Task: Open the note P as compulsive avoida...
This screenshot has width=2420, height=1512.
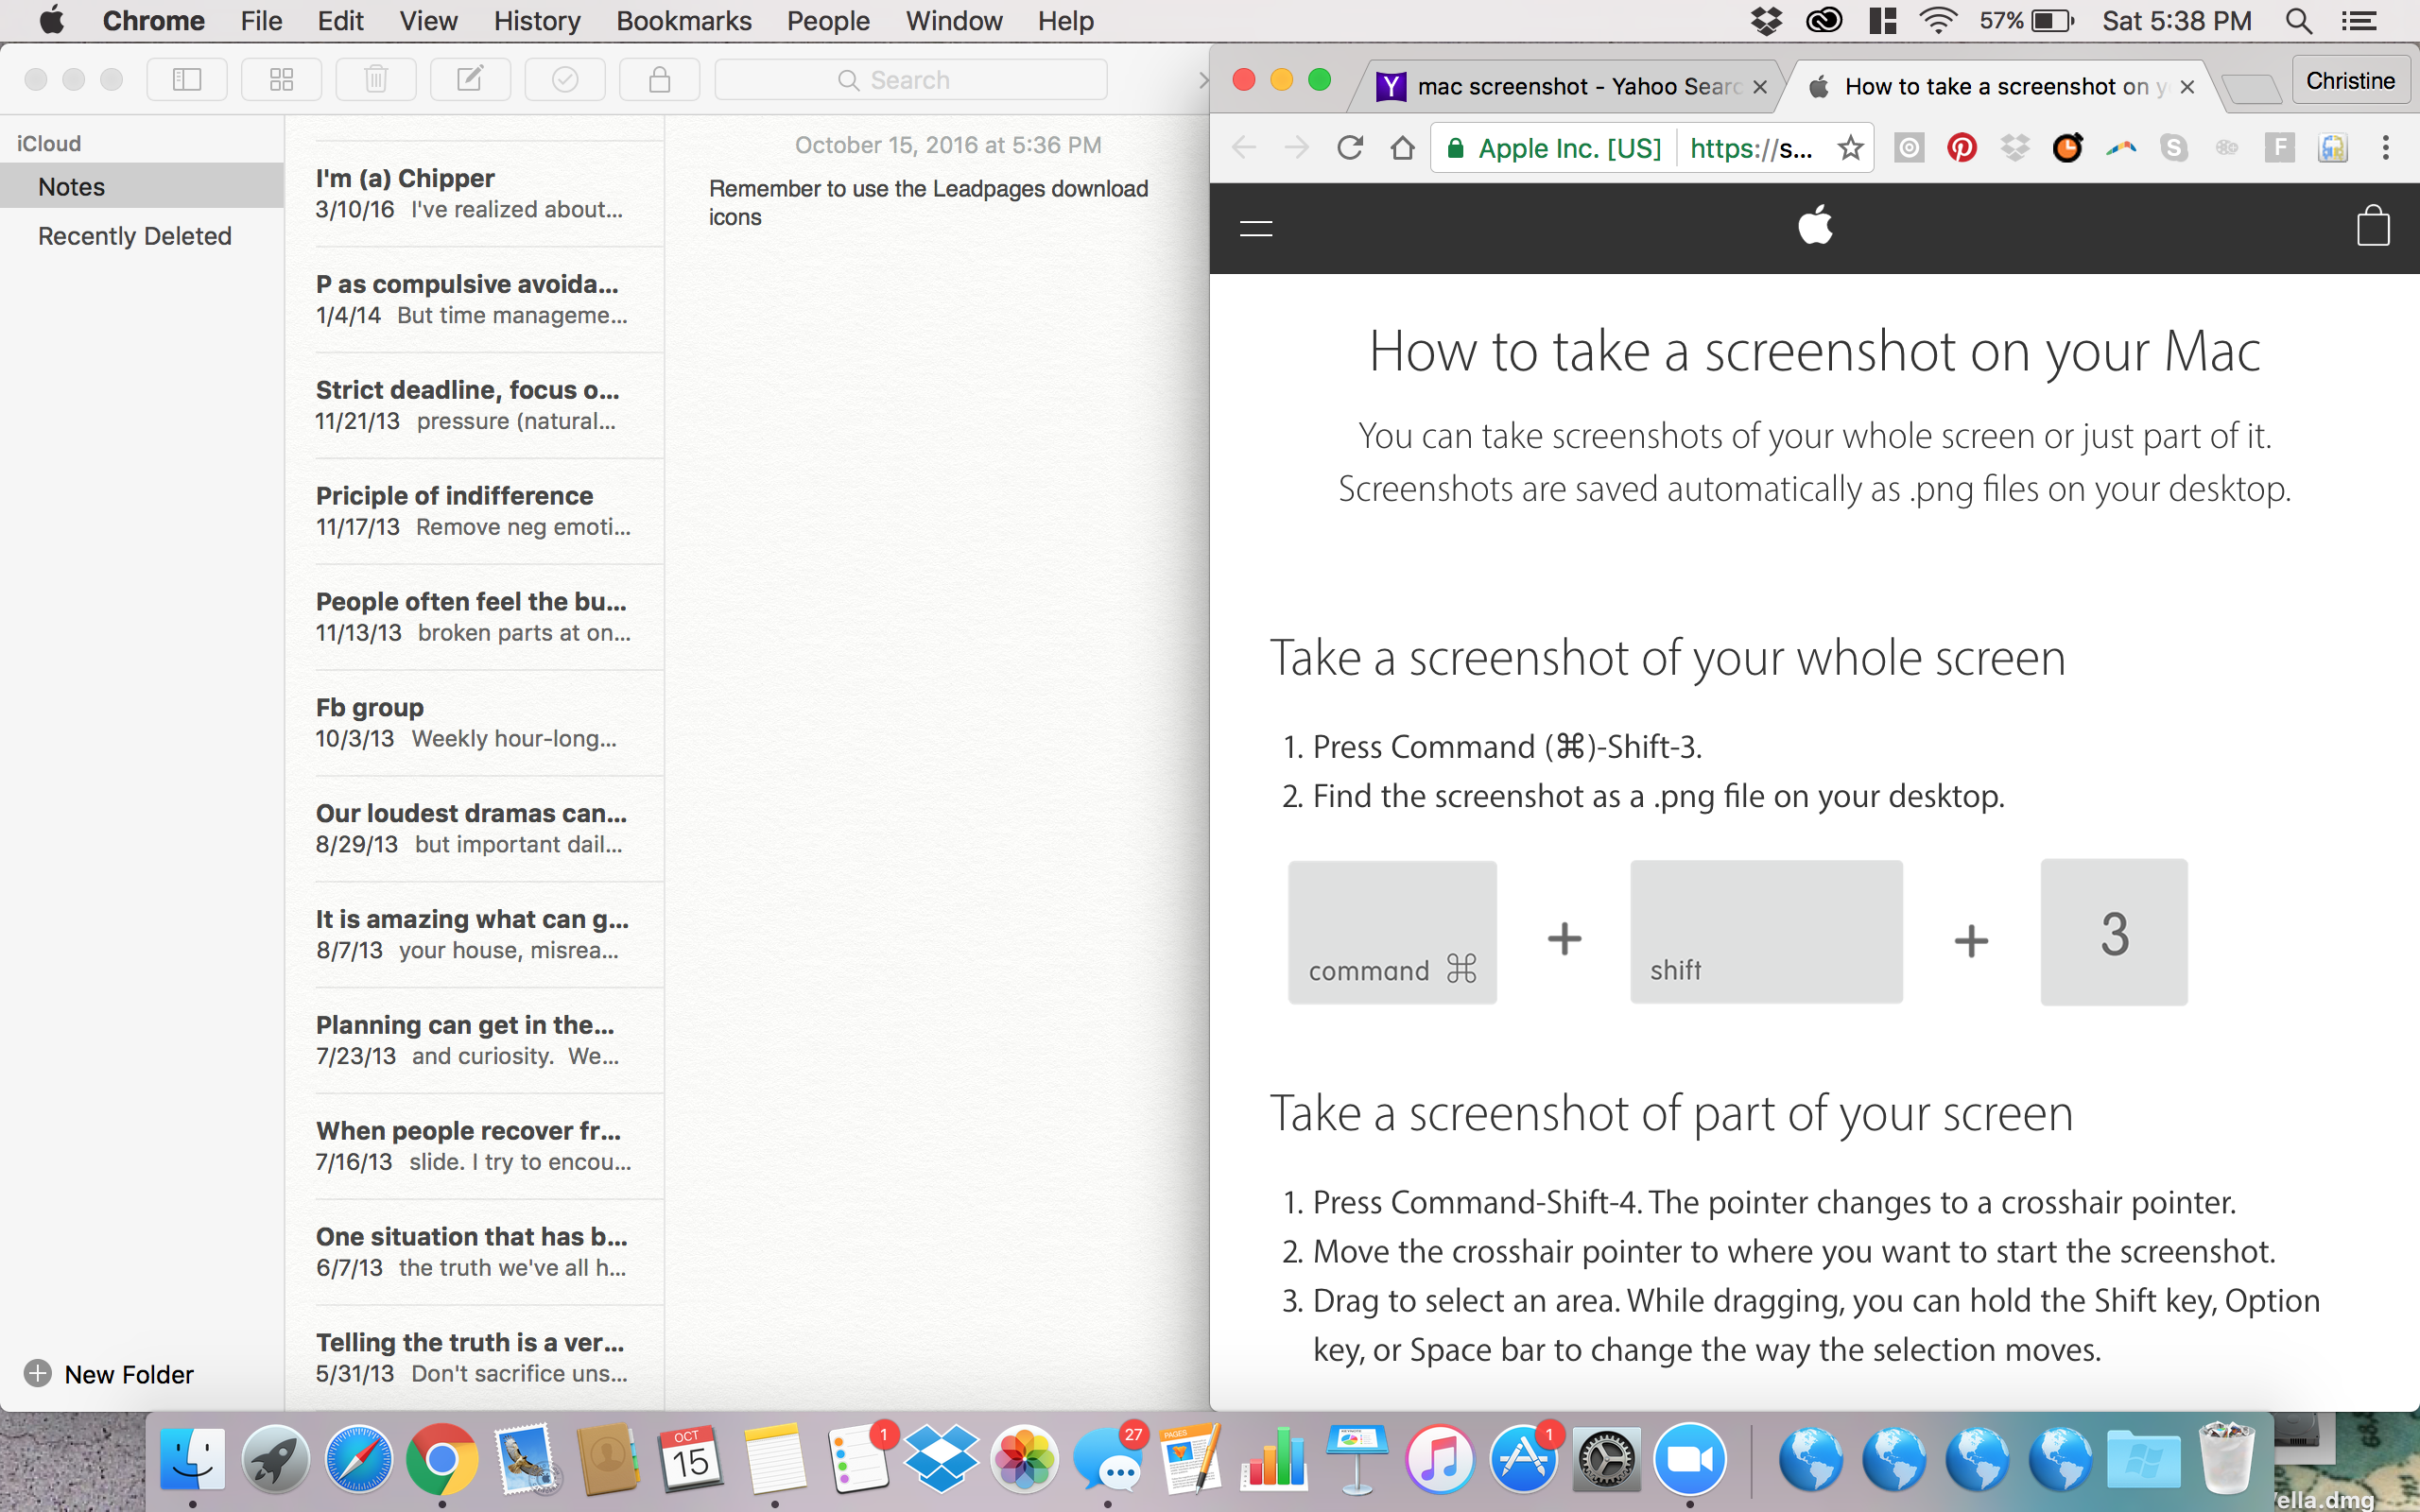Action: pyautogui.click(x=474, y=299)
